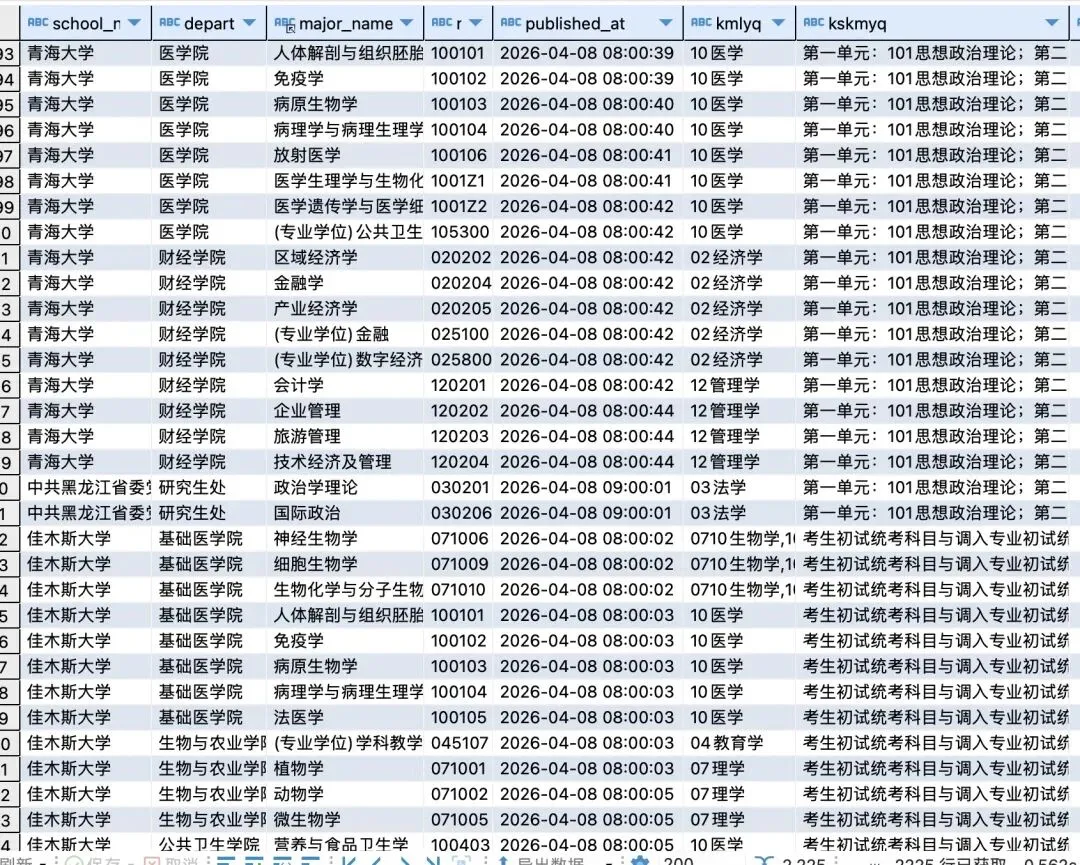Select the 03法学 cell in the 政治学理论 row
This screenshot has width=1080, height=865.
739,487
